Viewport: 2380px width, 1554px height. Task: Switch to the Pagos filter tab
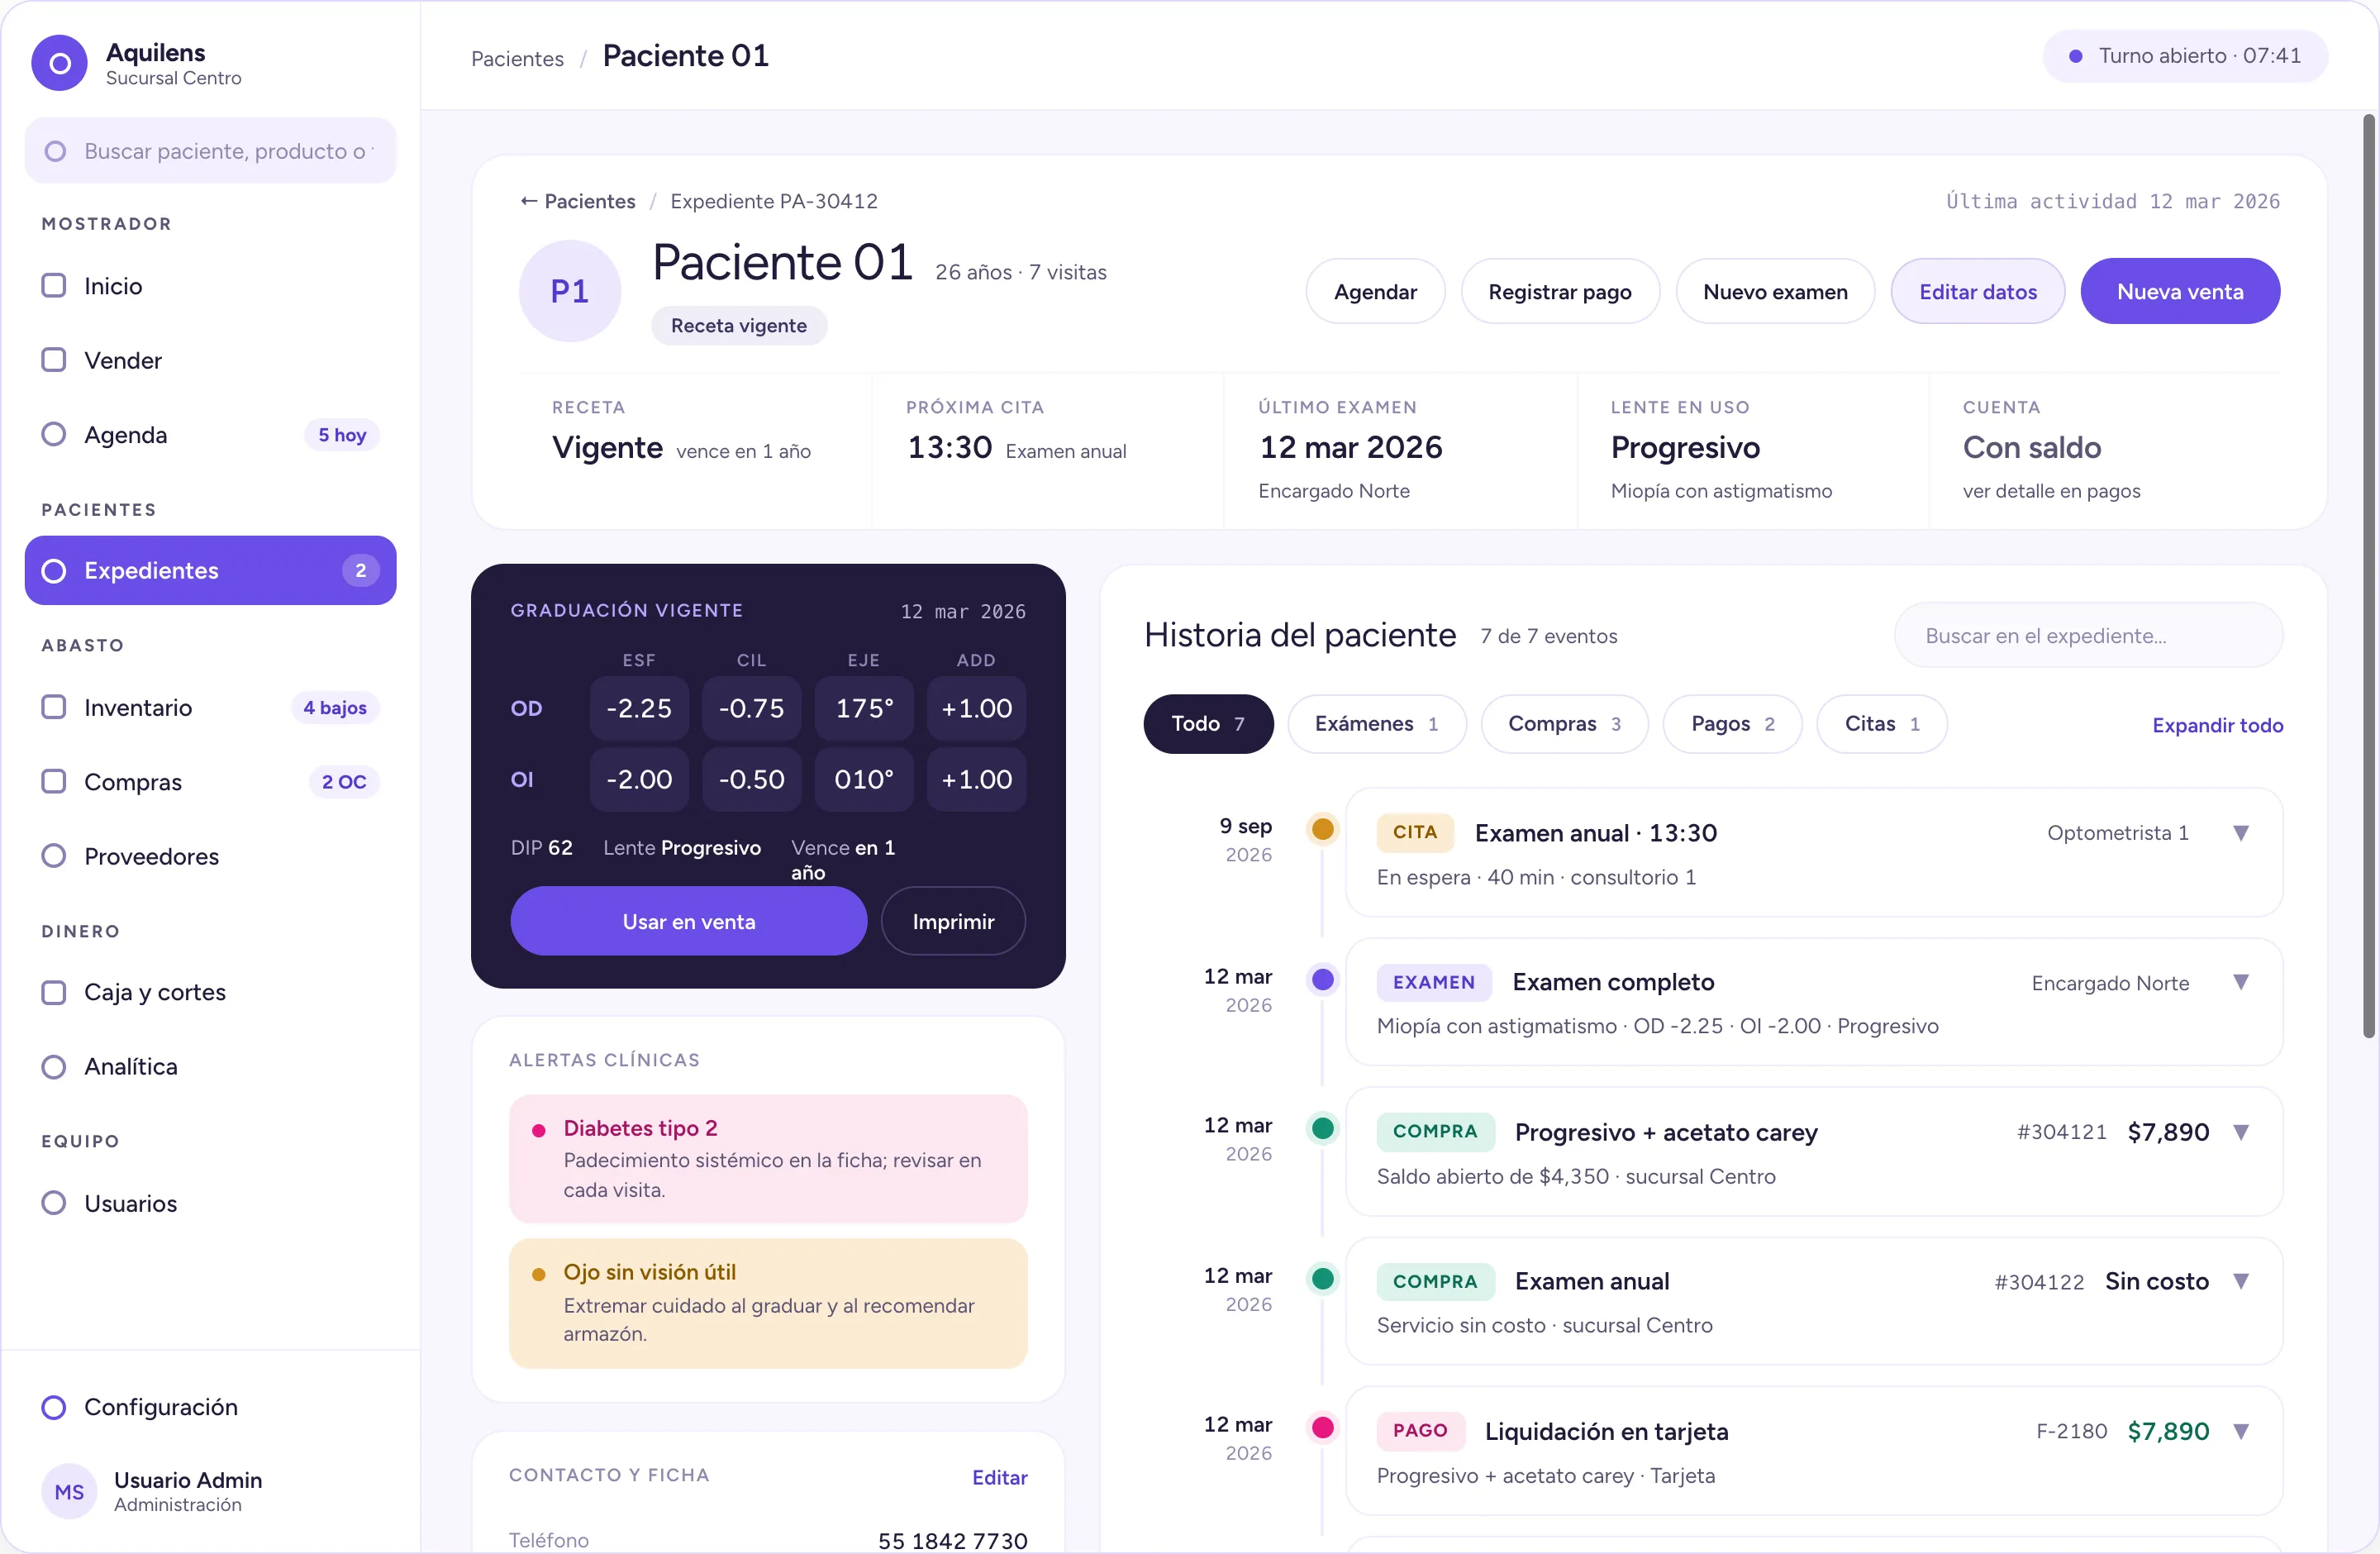point(1732,723)
